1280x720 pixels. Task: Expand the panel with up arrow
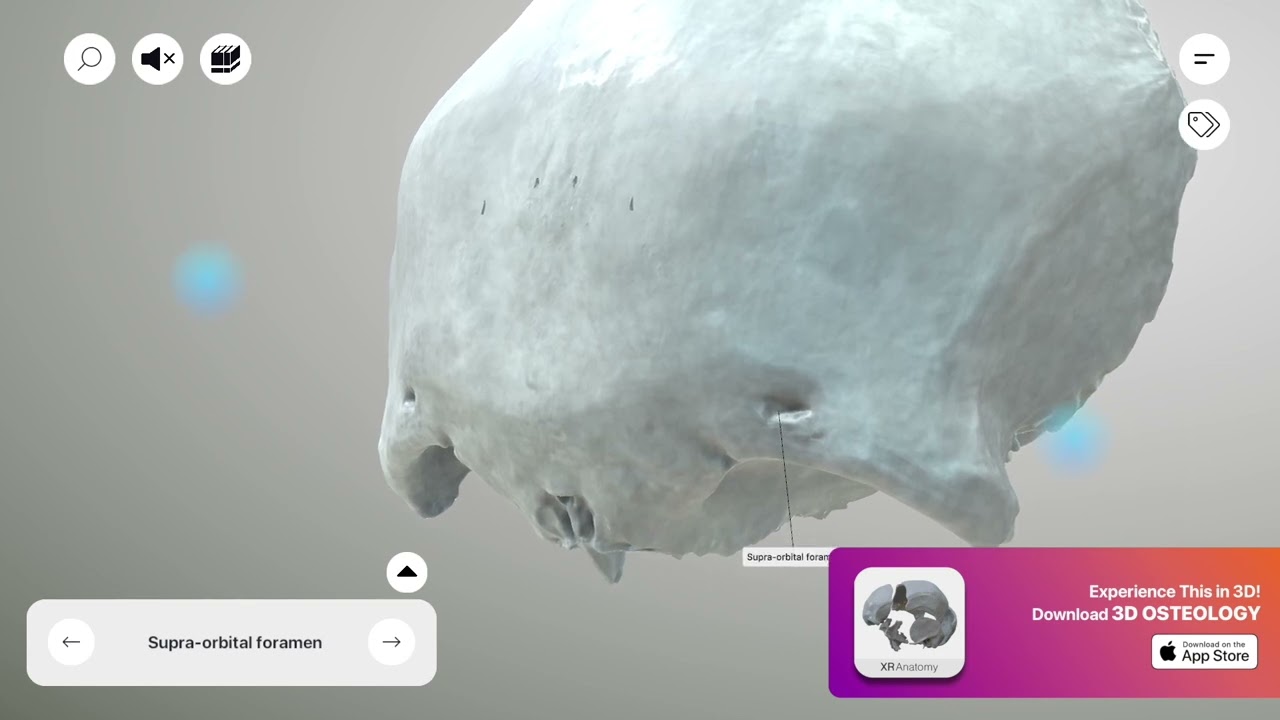(x=407, y=572)
